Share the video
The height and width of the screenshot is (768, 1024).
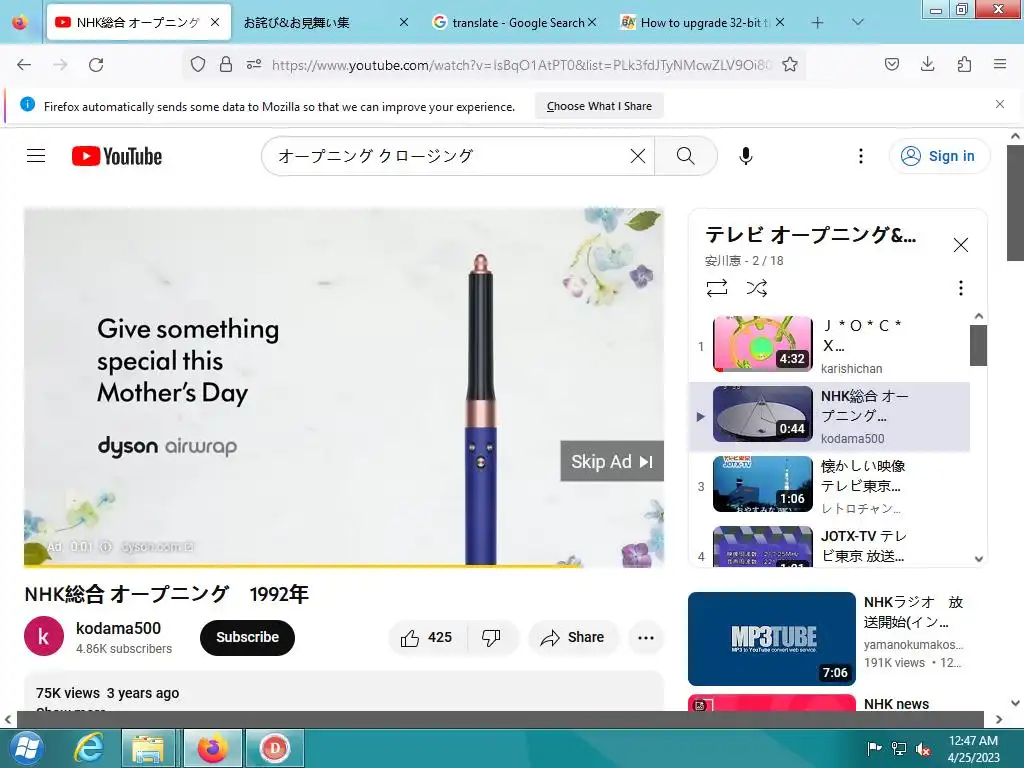(573, 637)
